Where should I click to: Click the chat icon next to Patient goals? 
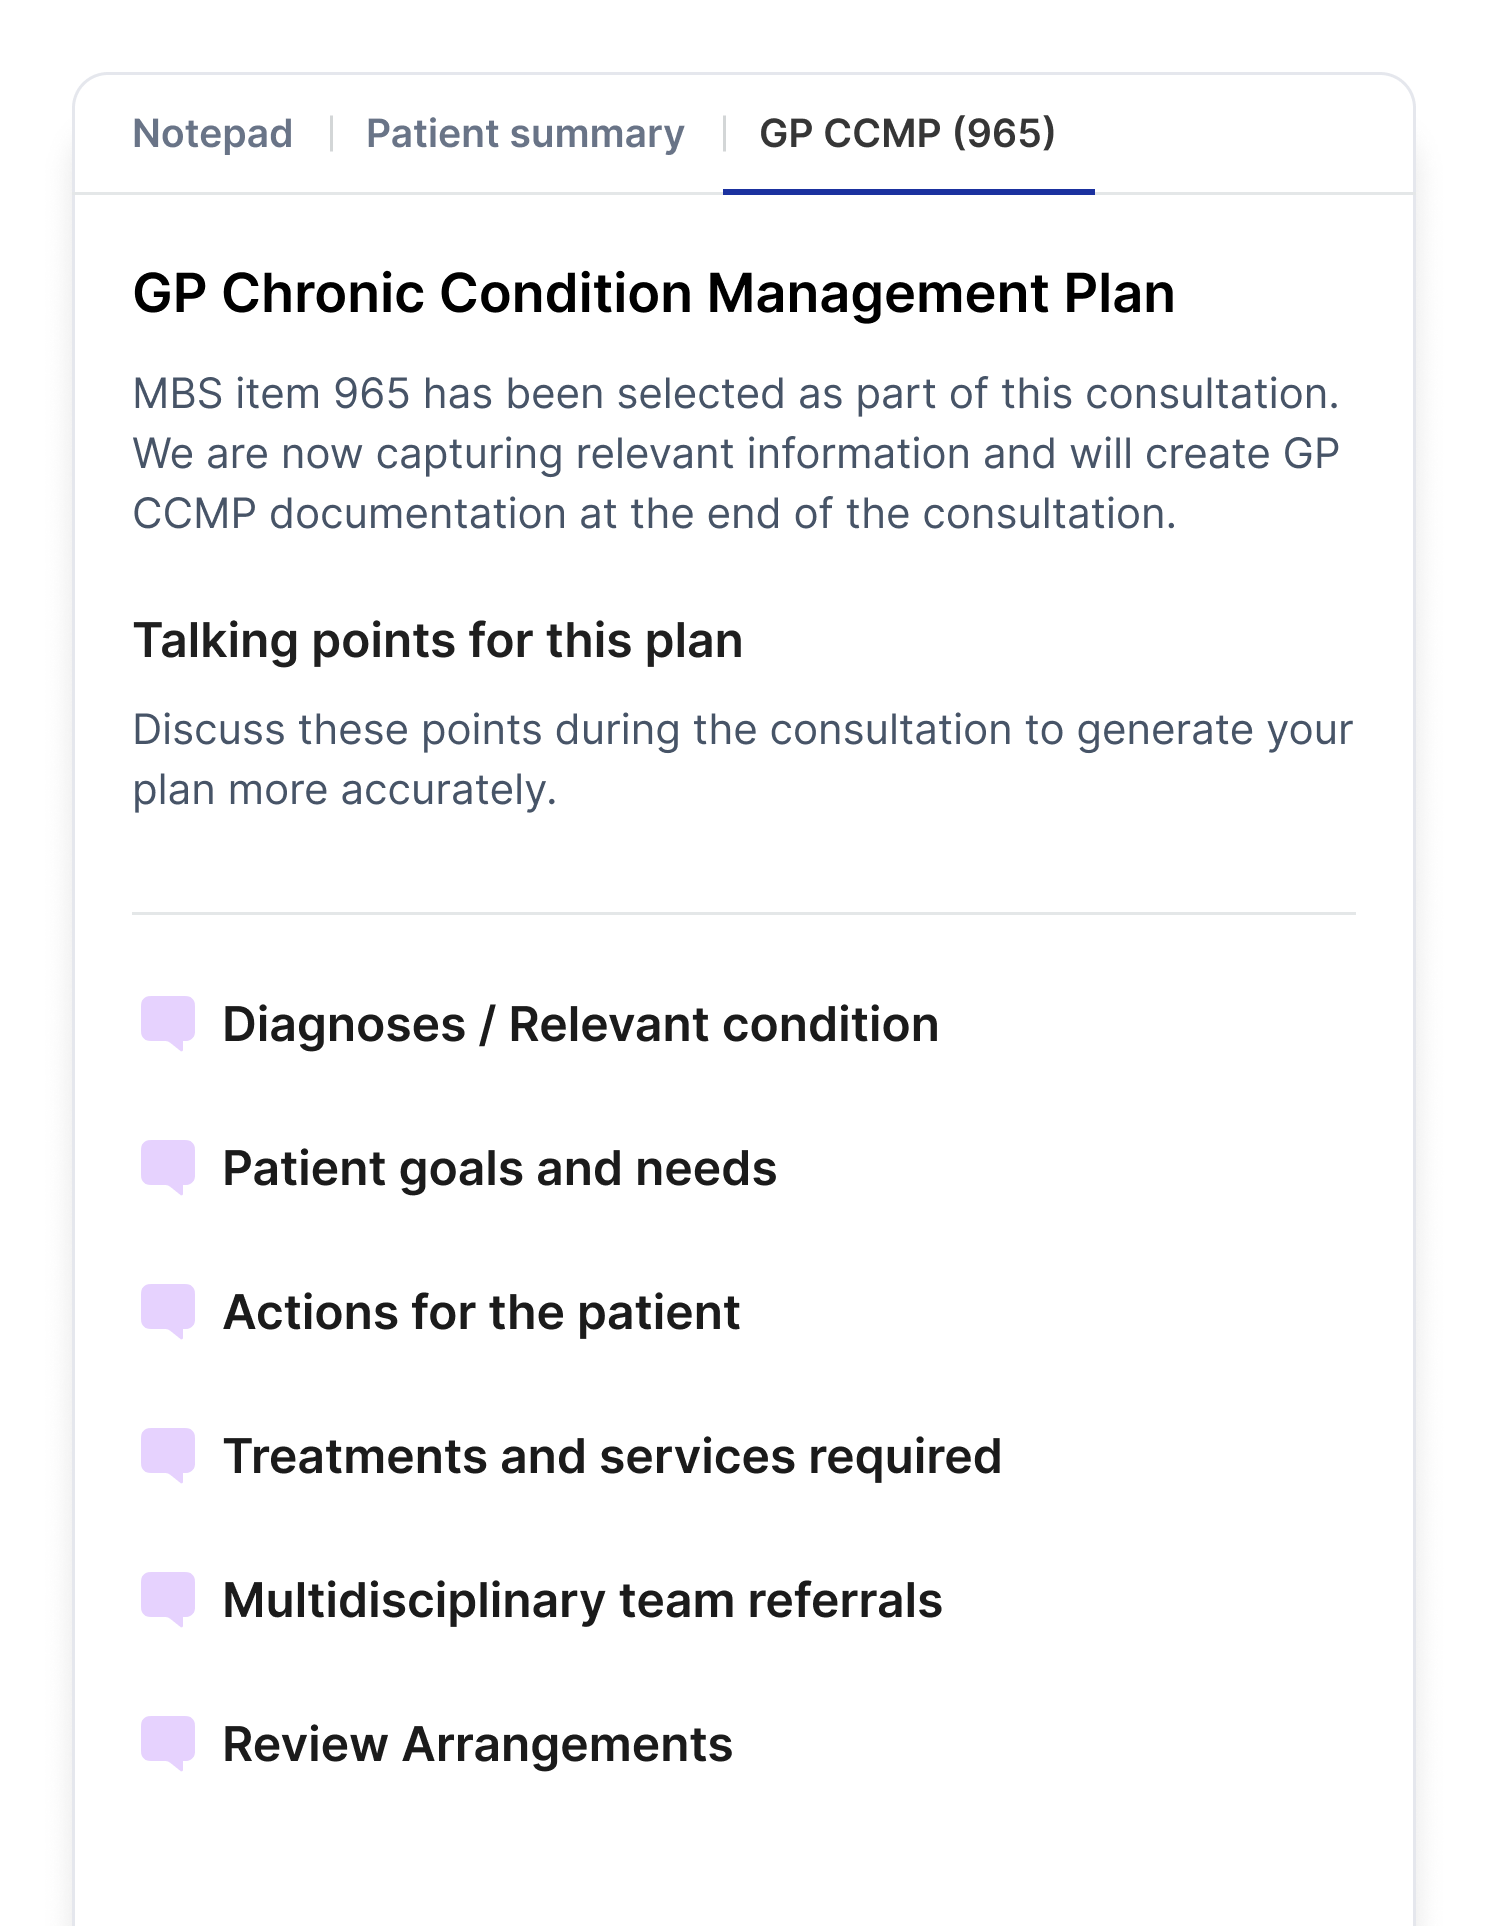(167, 1166)
